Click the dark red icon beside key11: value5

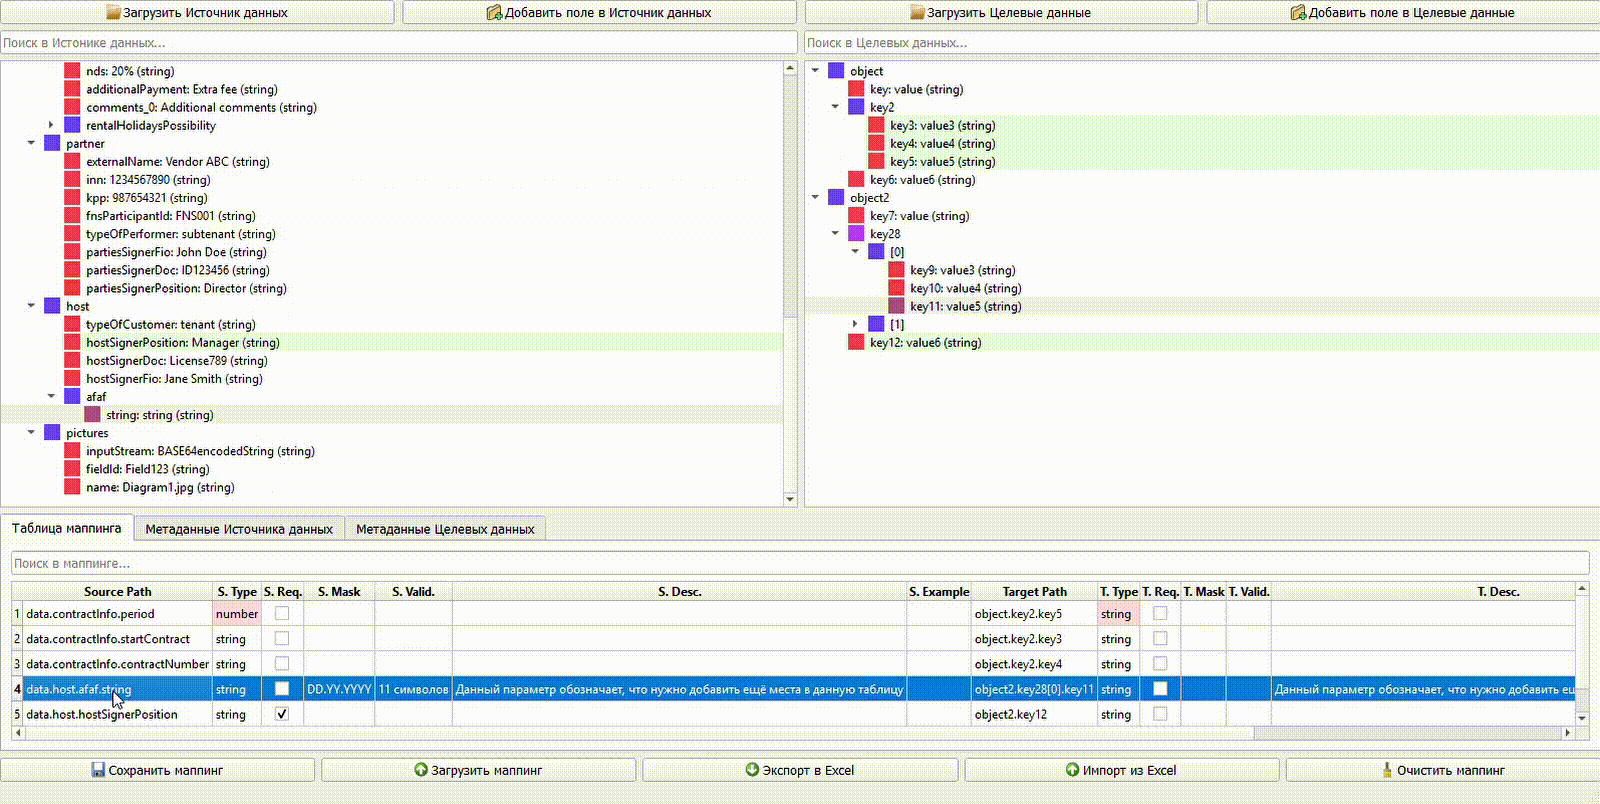[x=896, y=306]
